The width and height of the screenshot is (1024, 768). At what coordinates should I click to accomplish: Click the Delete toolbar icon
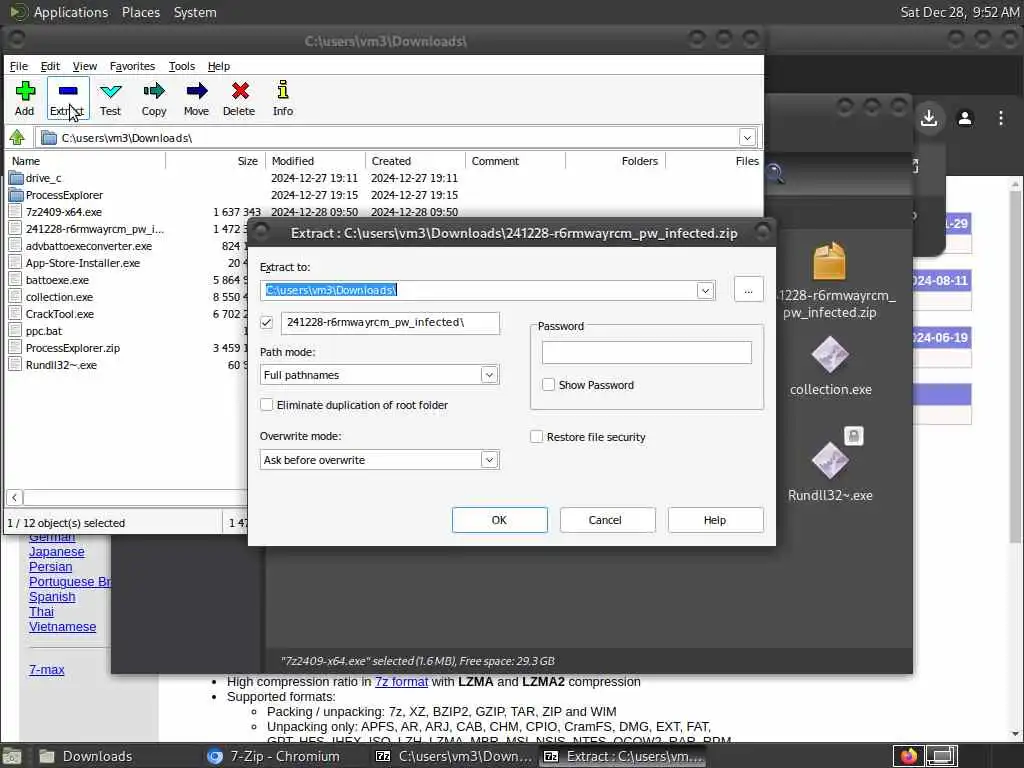(239, 98)
